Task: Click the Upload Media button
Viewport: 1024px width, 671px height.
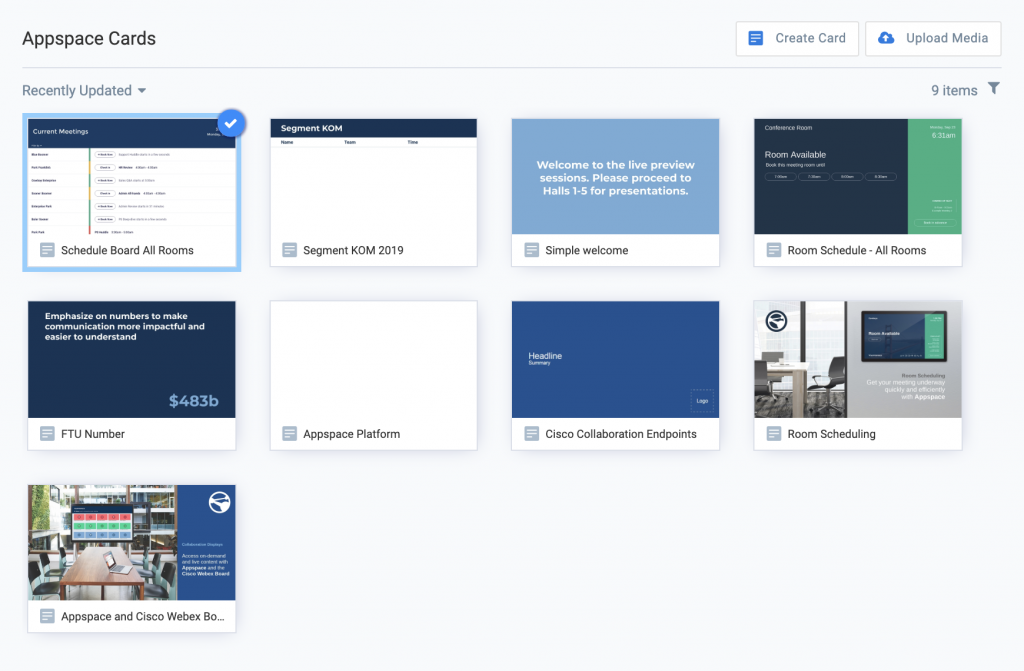Action: [933, 39]
